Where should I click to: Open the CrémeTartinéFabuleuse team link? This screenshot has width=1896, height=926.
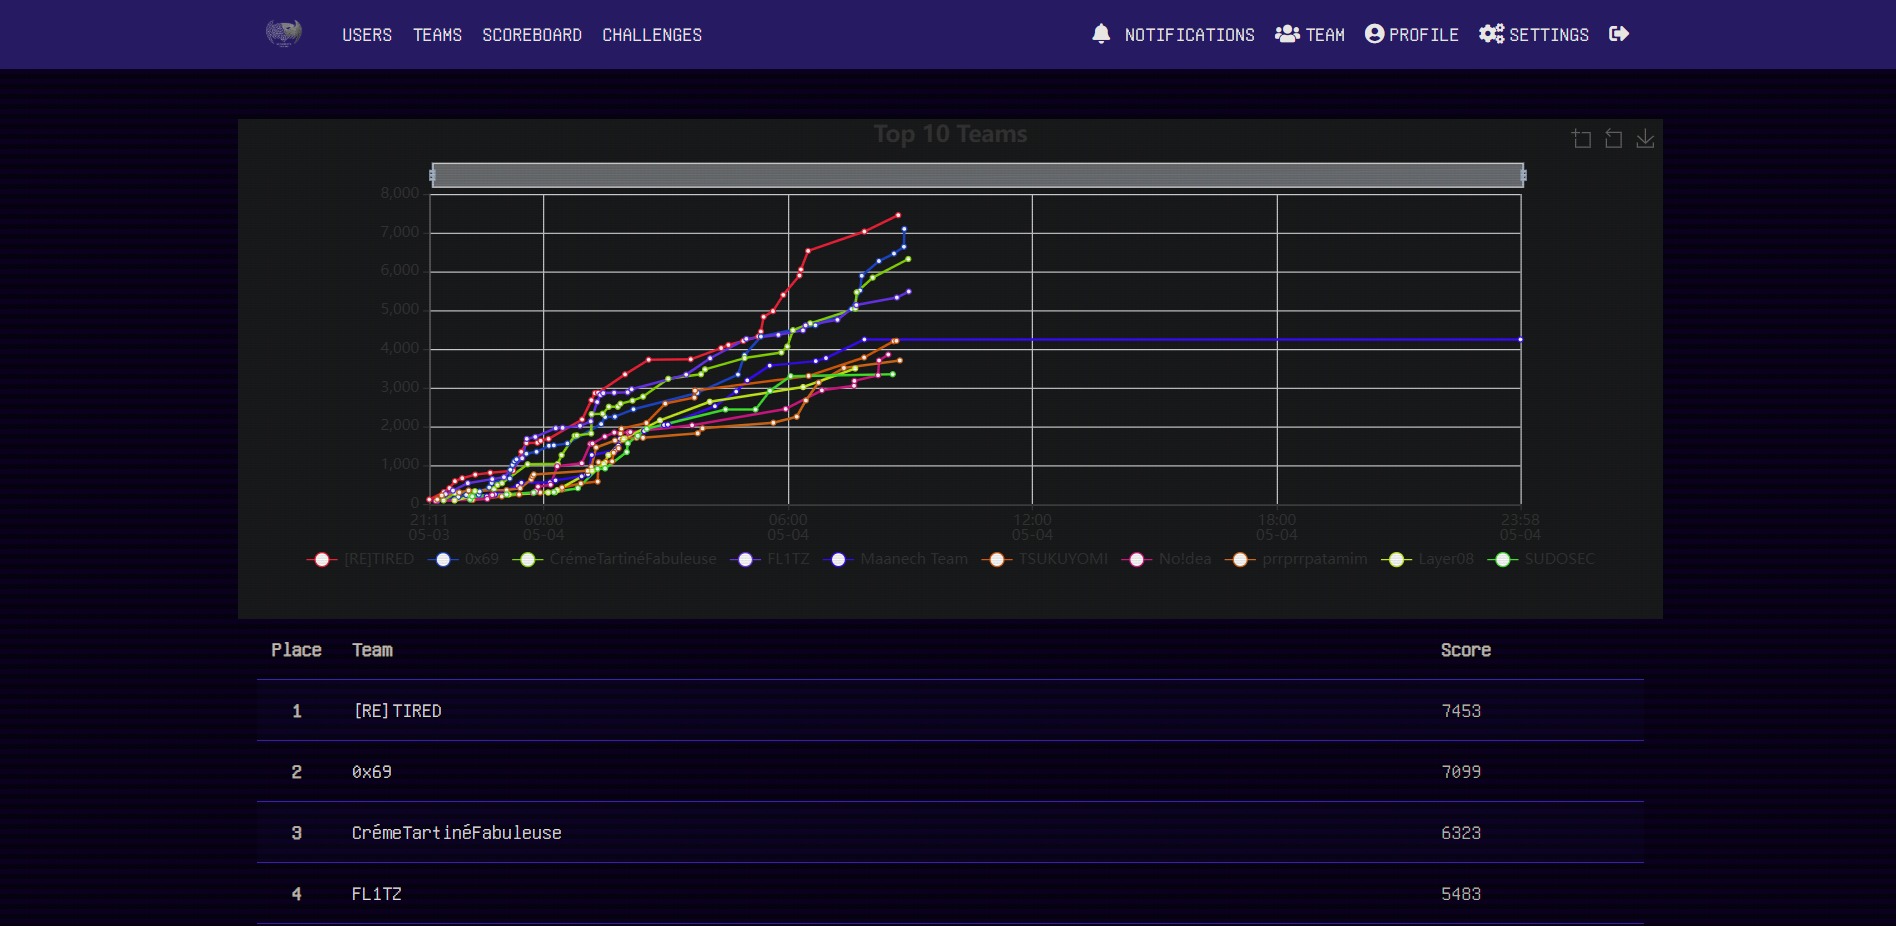456,833
